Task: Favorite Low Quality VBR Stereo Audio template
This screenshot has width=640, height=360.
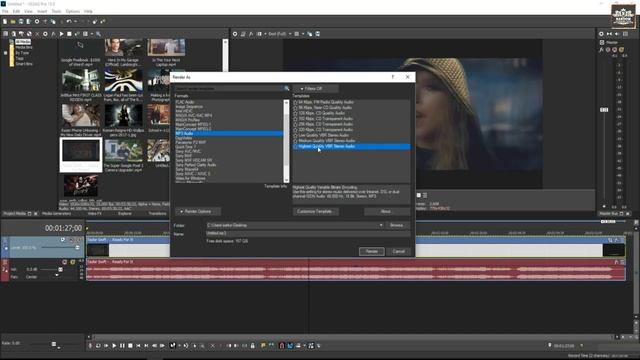Action: 296,135
